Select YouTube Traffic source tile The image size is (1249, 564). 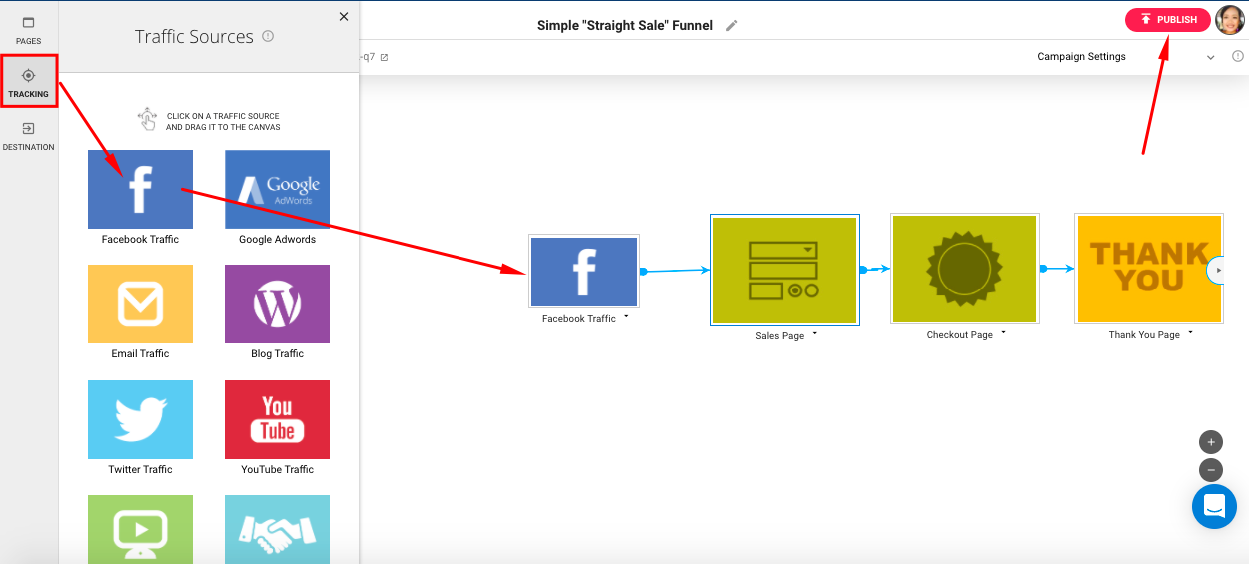[277, 419]
